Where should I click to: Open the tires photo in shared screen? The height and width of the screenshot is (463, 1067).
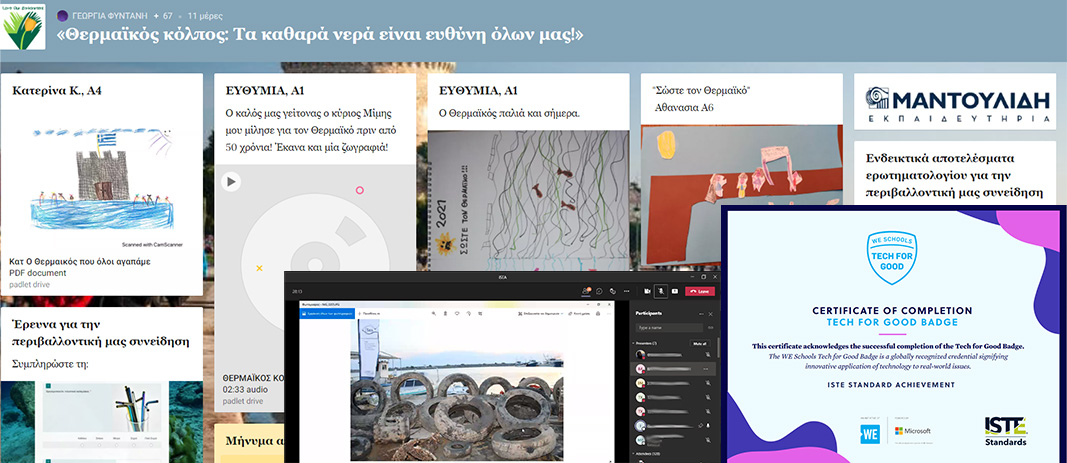(457, 391)
